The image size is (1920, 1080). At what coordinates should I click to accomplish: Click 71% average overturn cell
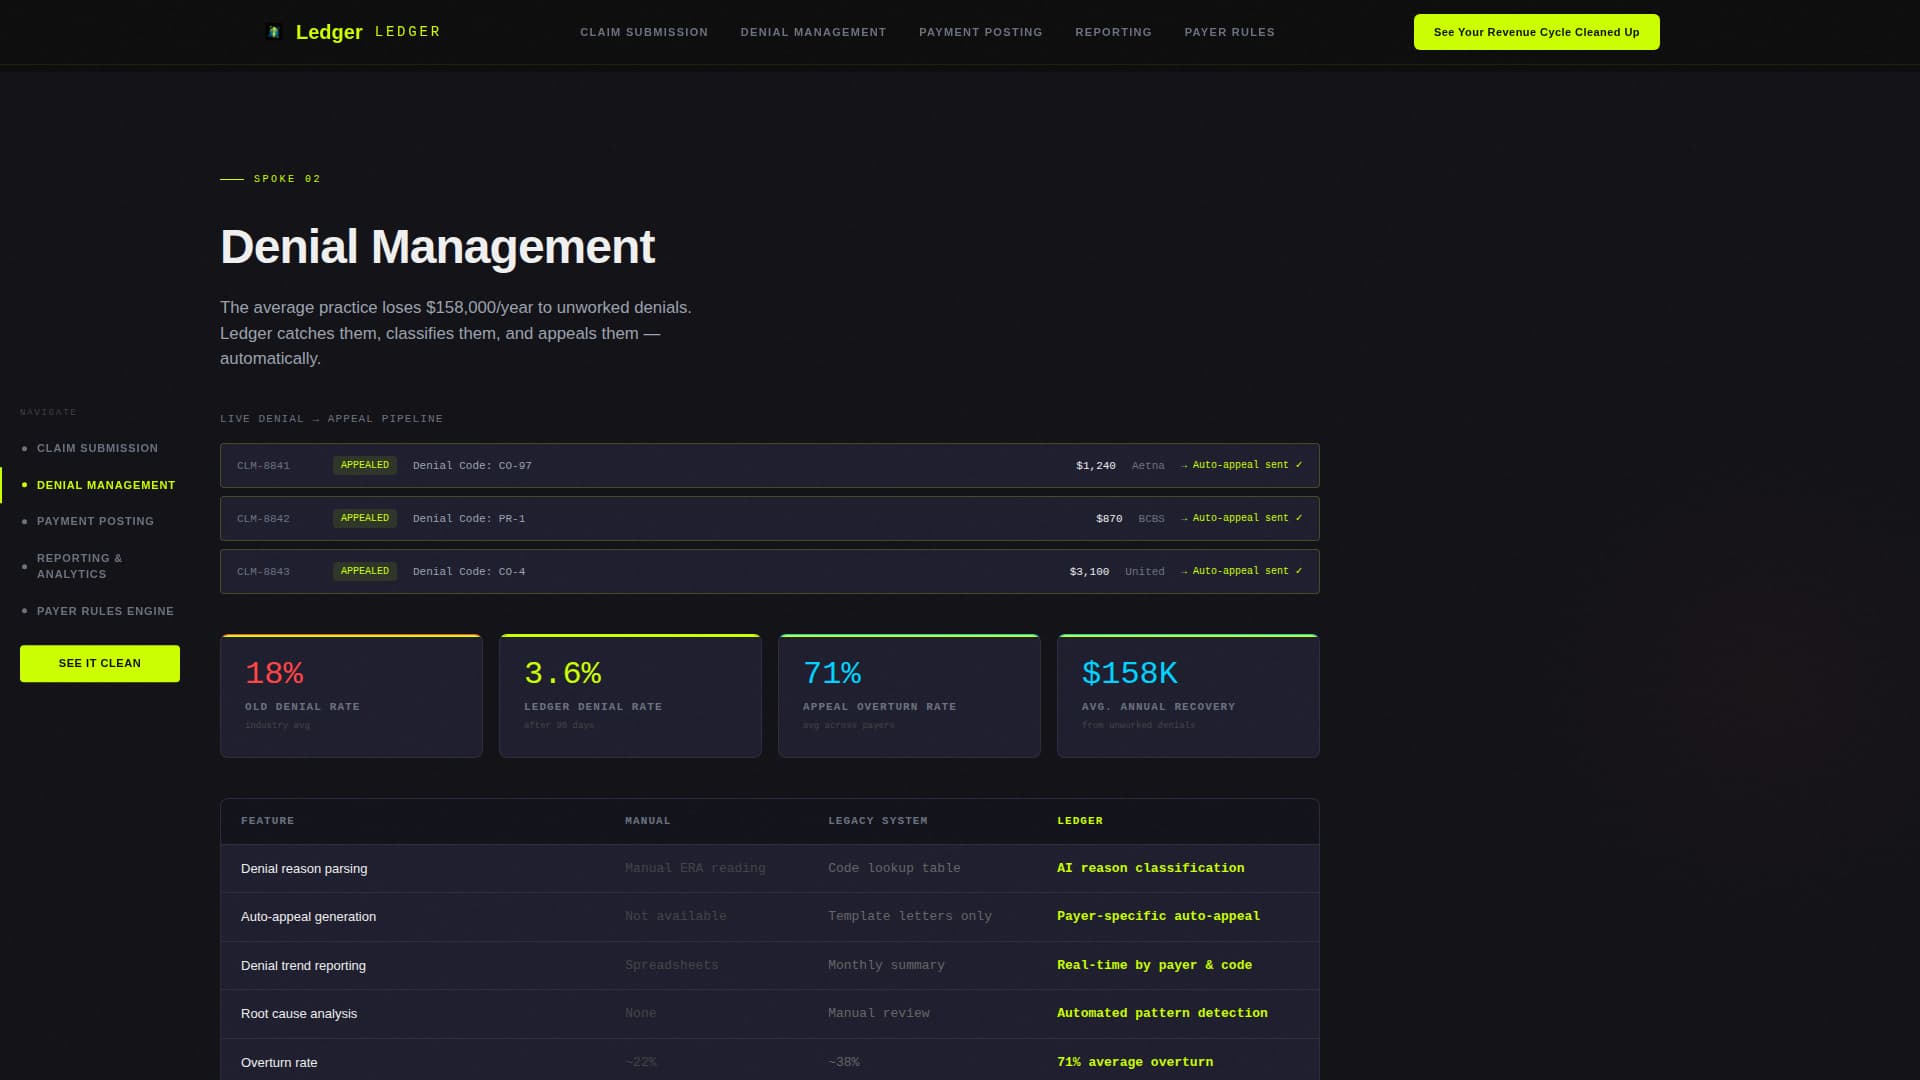pyautogui.click(x=1135, y=1062)
